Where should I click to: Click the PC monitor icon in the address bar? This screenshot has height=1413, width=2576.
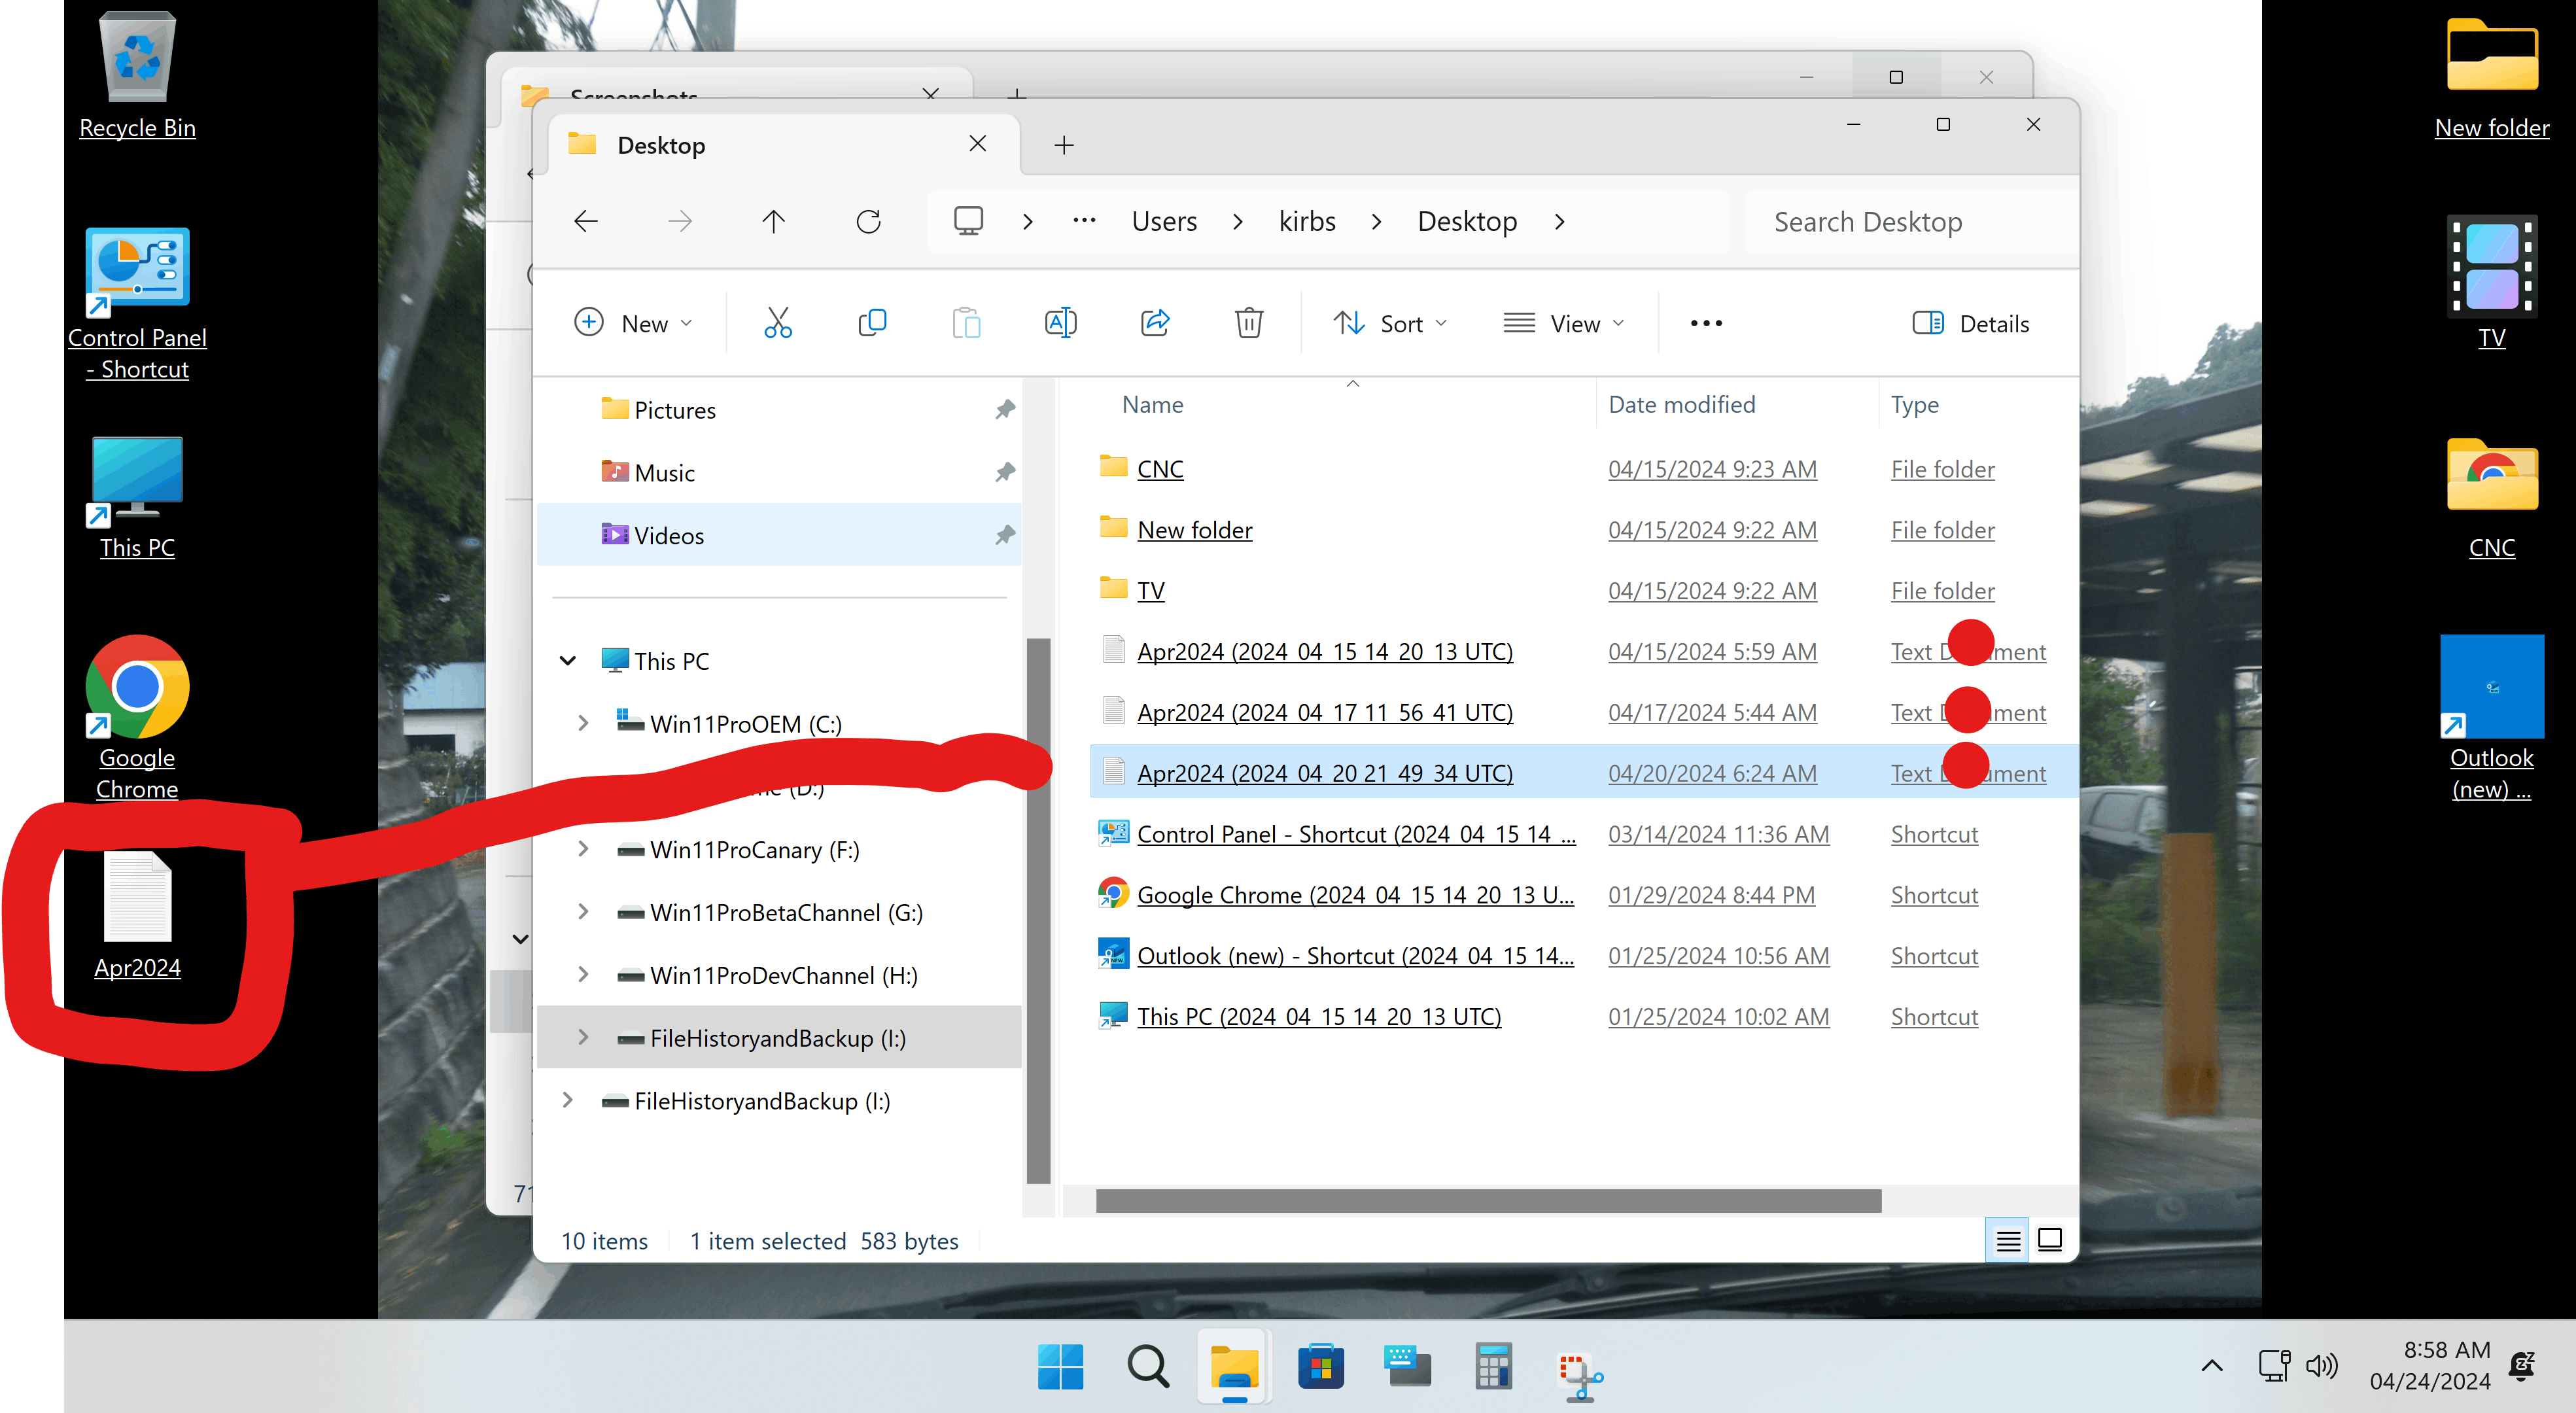tap(968, 221)
